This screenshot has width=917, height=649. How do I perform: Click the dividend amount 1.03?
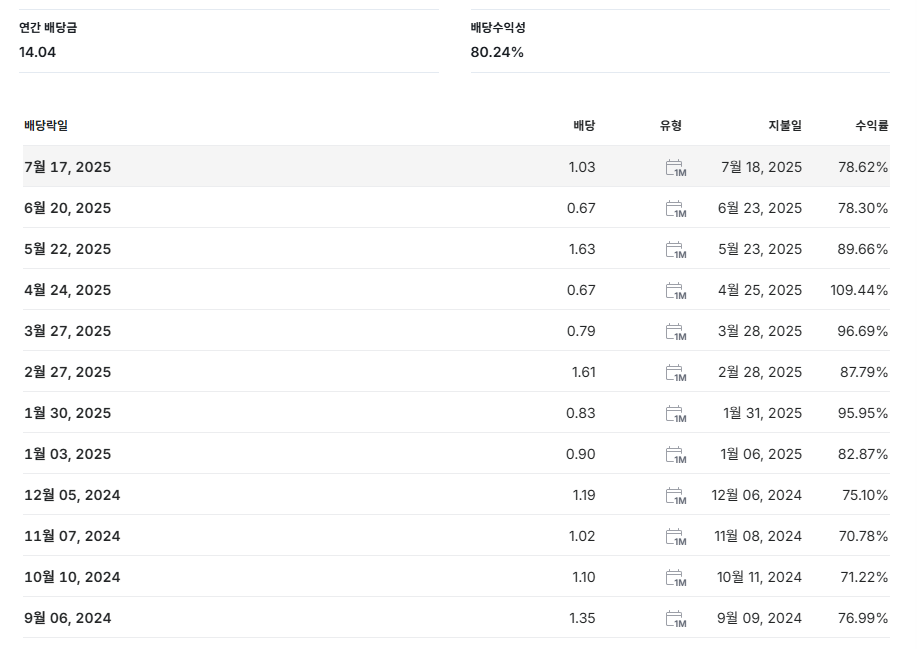[x=582, y=167]
